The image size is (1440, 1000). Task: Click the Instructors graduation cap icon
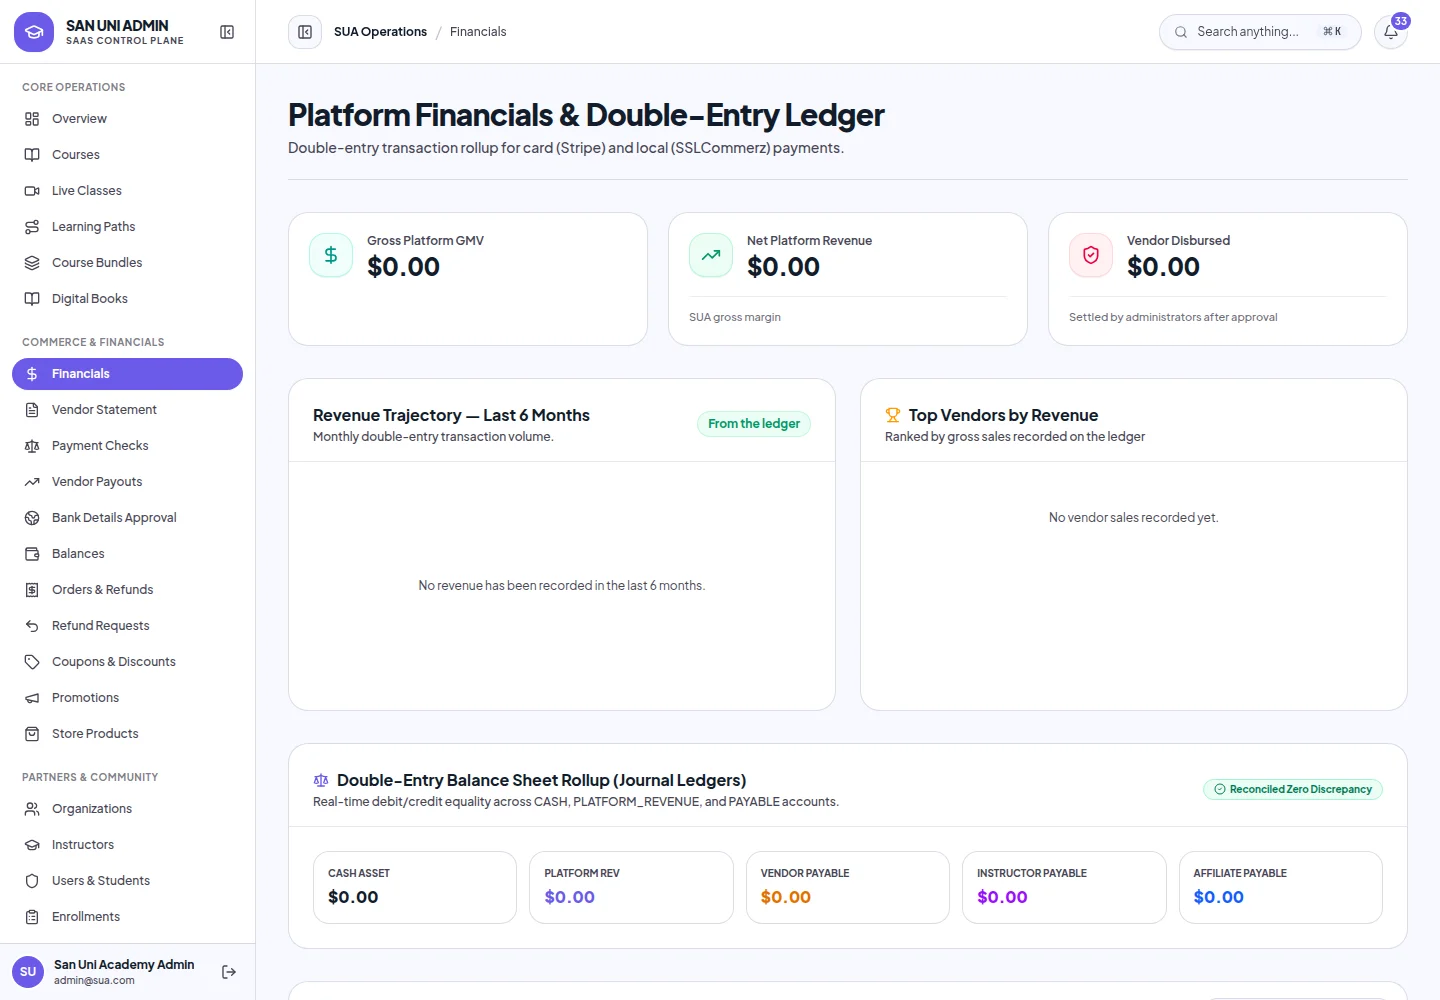coord(32,845)
